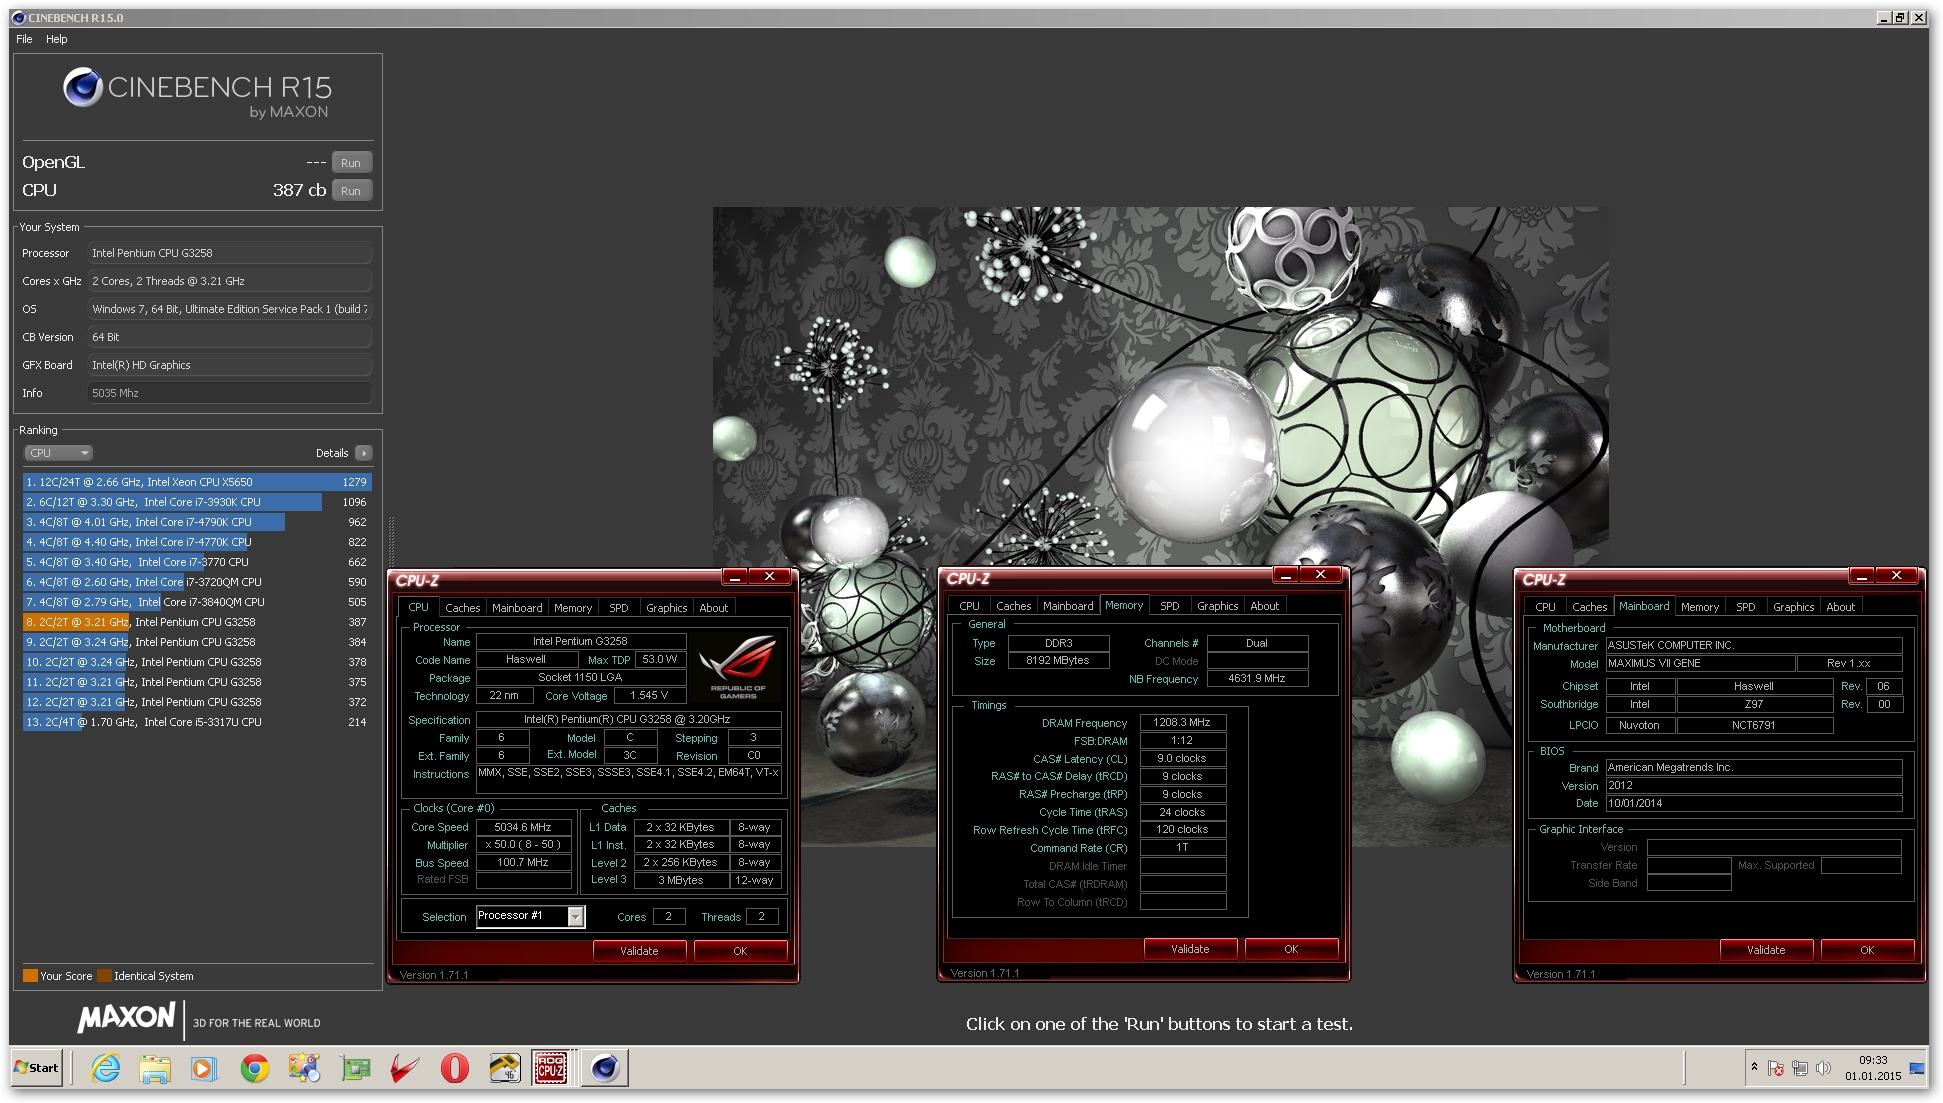Open Internet Explorer from the taskbar
The image size is (1943, 1103).
[105, 1068]
